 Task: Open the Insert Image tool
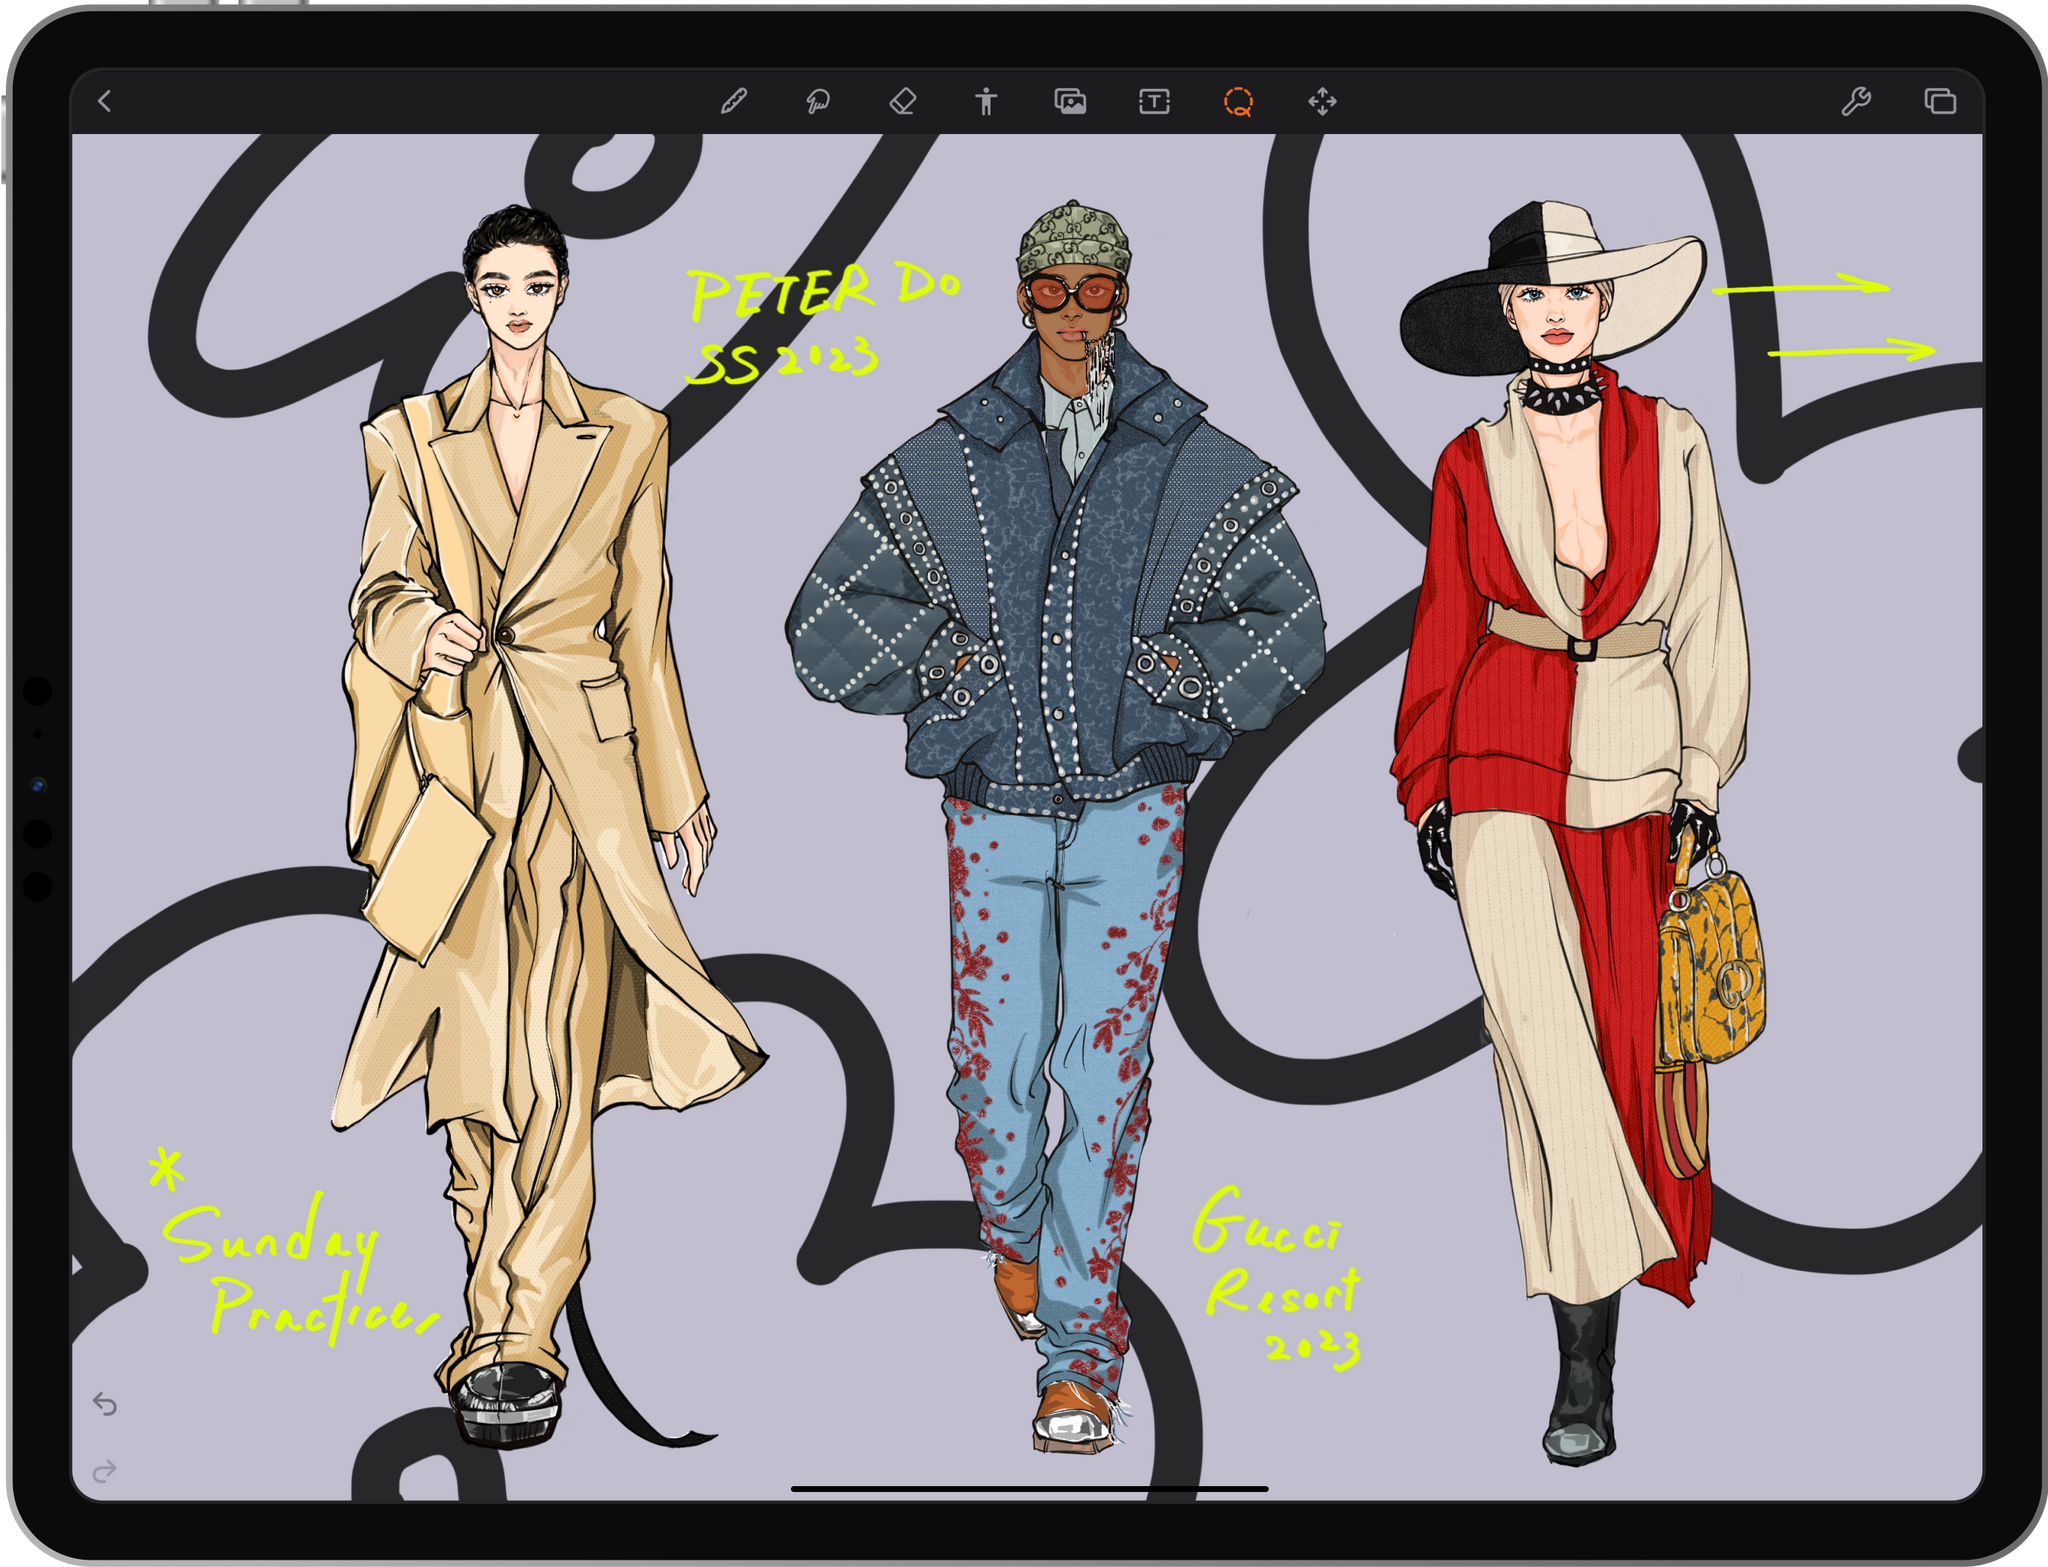[1070, 101]
